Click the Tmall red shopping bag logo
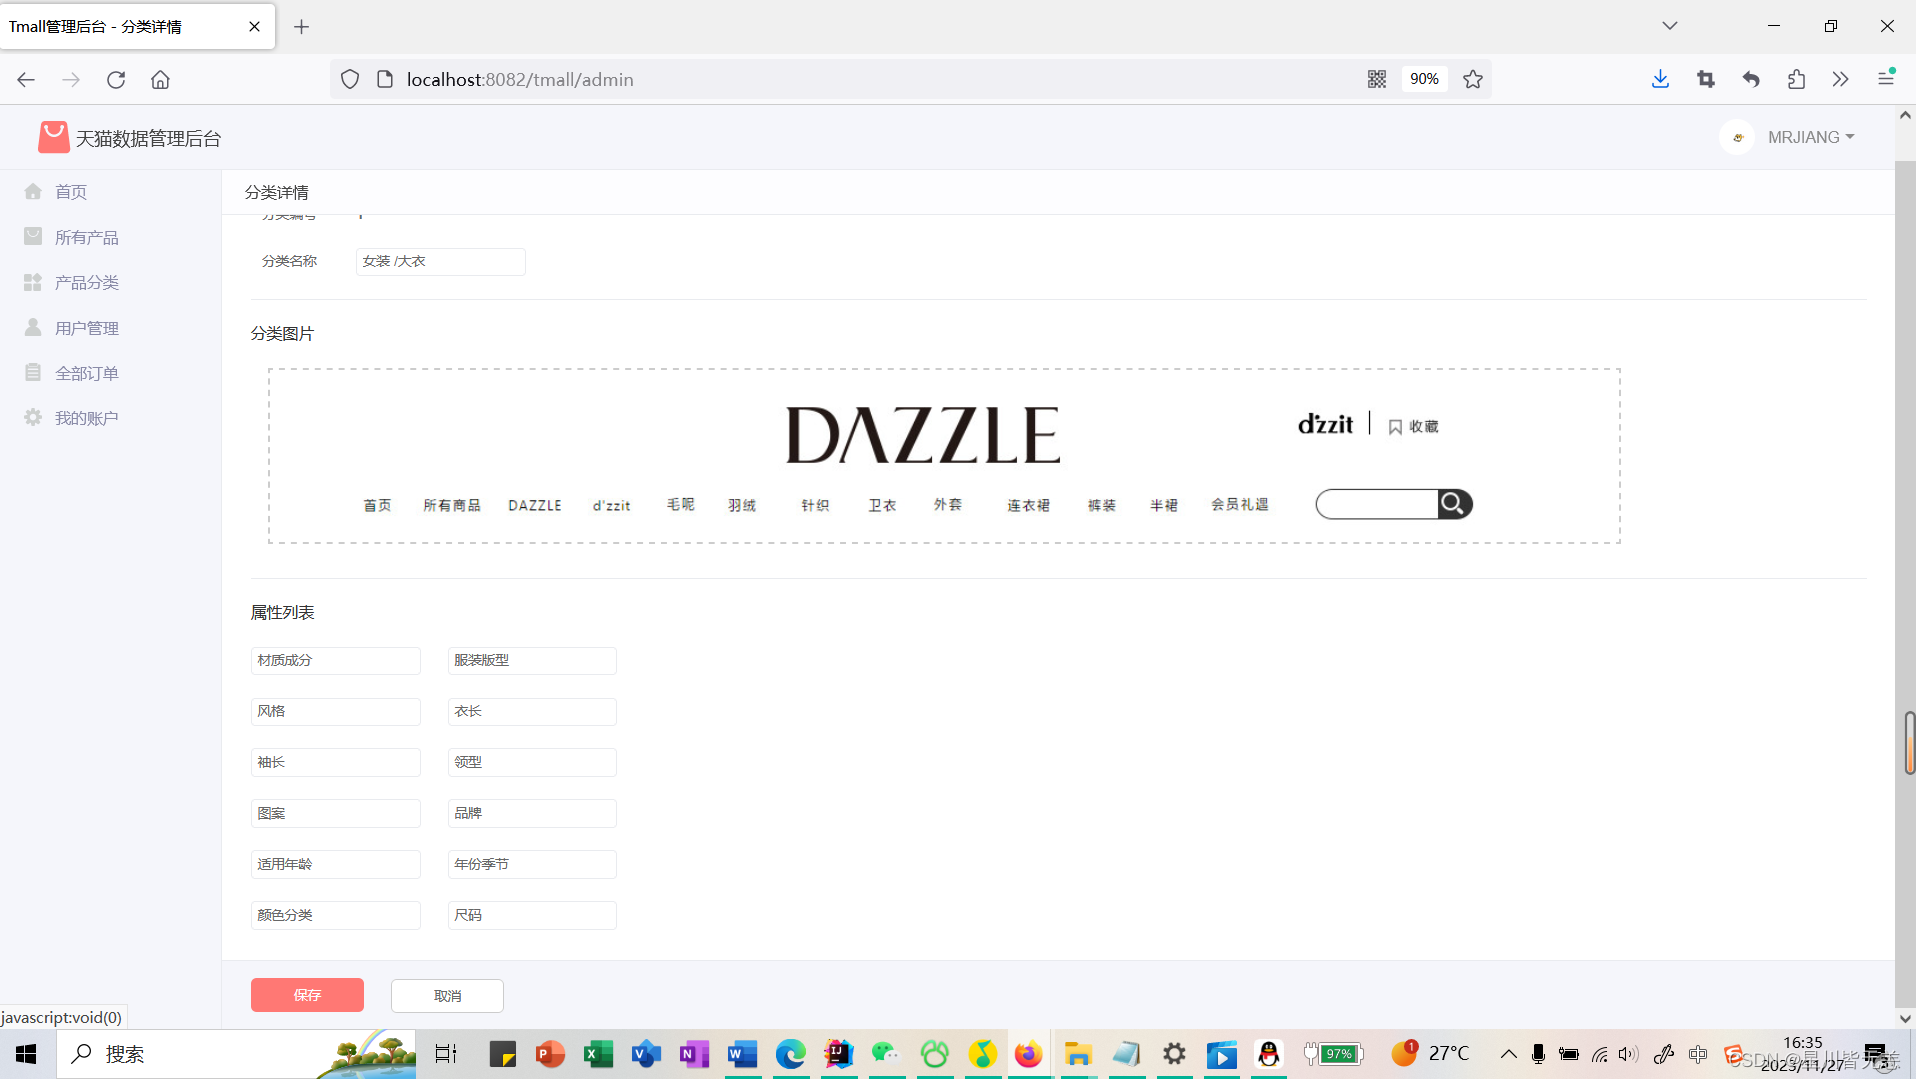1916x1079 pixels. pos(53,137)
